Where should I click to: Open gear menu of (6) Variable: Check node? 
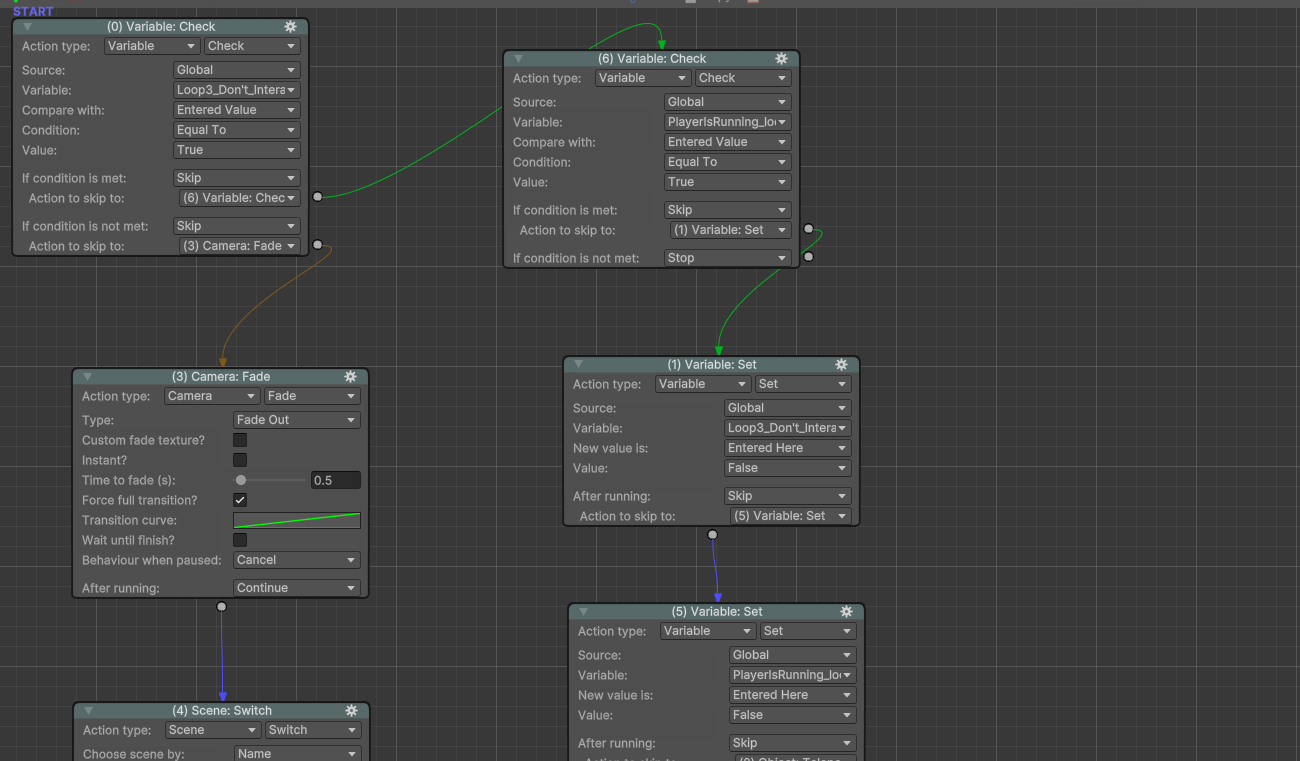(x=781, y=59)
